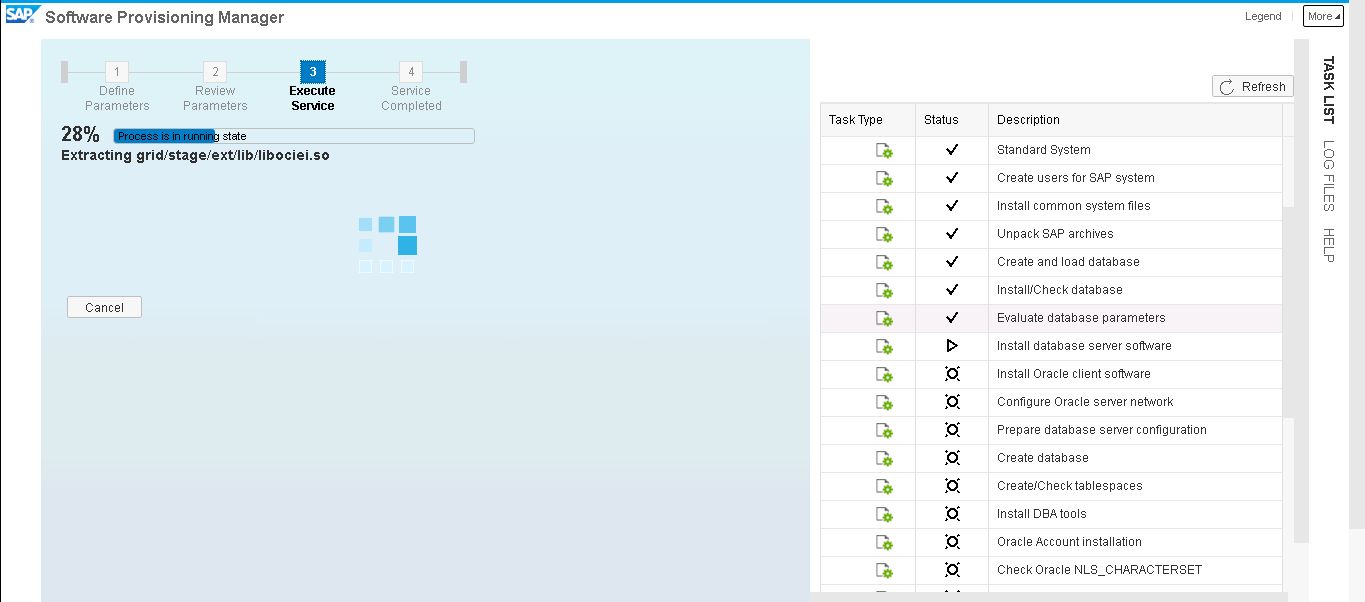Image resolution: width=1365 pixels, height=602 pixels.
Task: Select 'Standard System' description text
Action: (x=1044, y=150)
